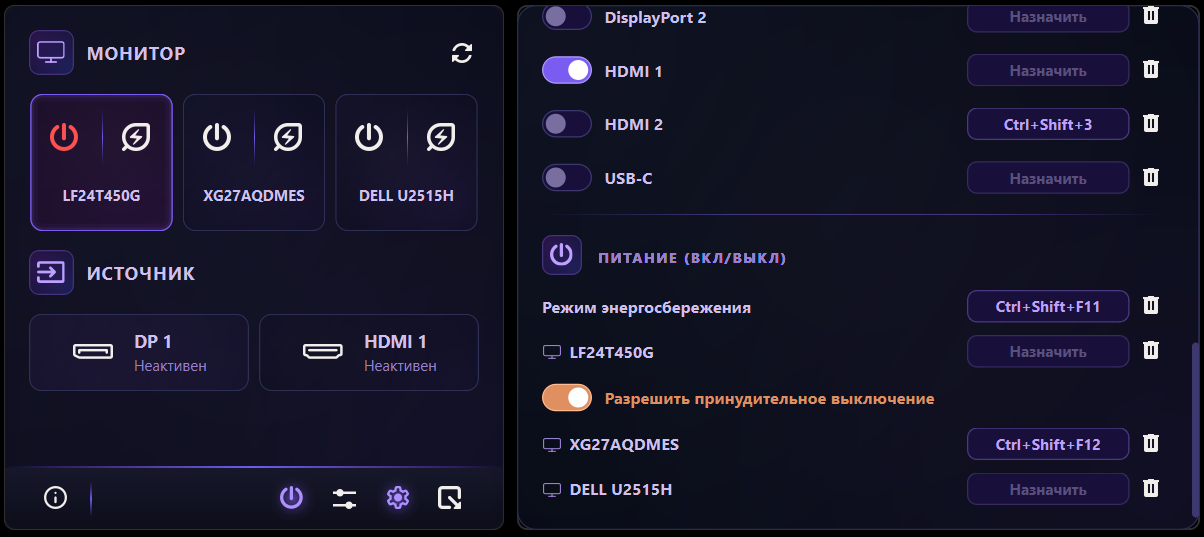Click power icon on DELL U2515H card
Screen dimensions: 1204x537
369,136
